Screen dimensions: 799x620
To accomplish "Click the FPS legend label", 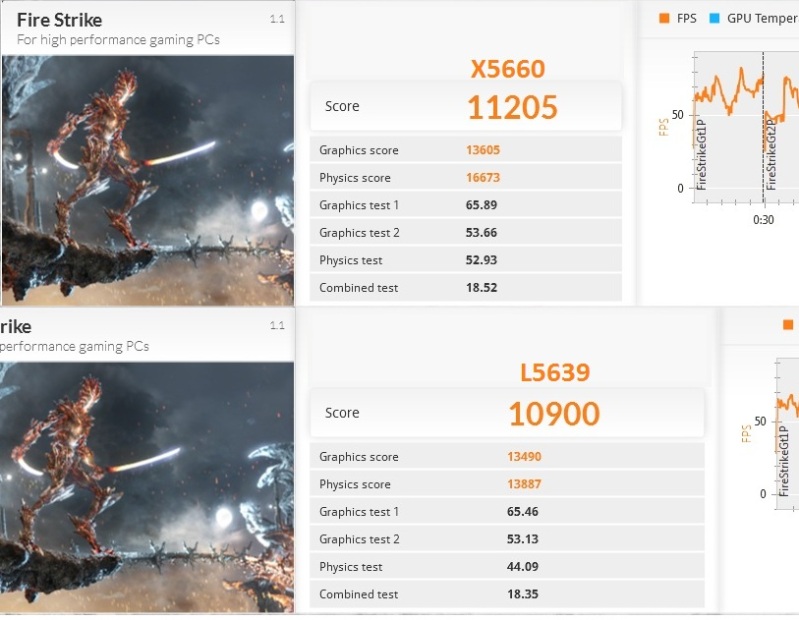I will click(x=686, y=18).
